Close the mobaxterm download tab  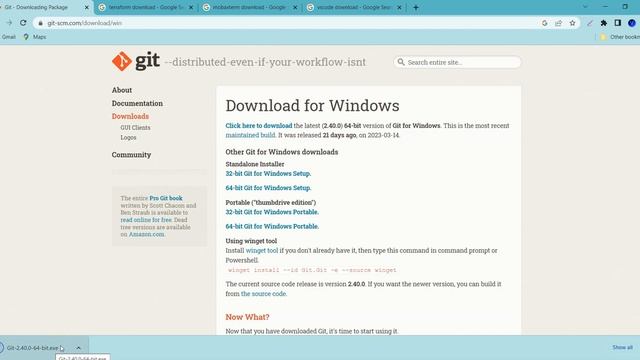tap(295, 7)
